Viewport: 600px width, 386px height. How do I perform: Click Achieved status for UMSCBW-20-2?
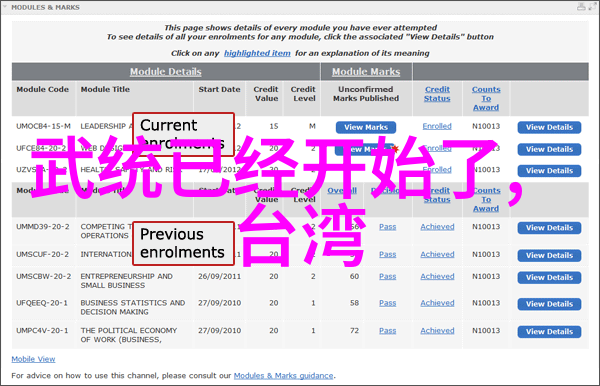click(437, 276)
